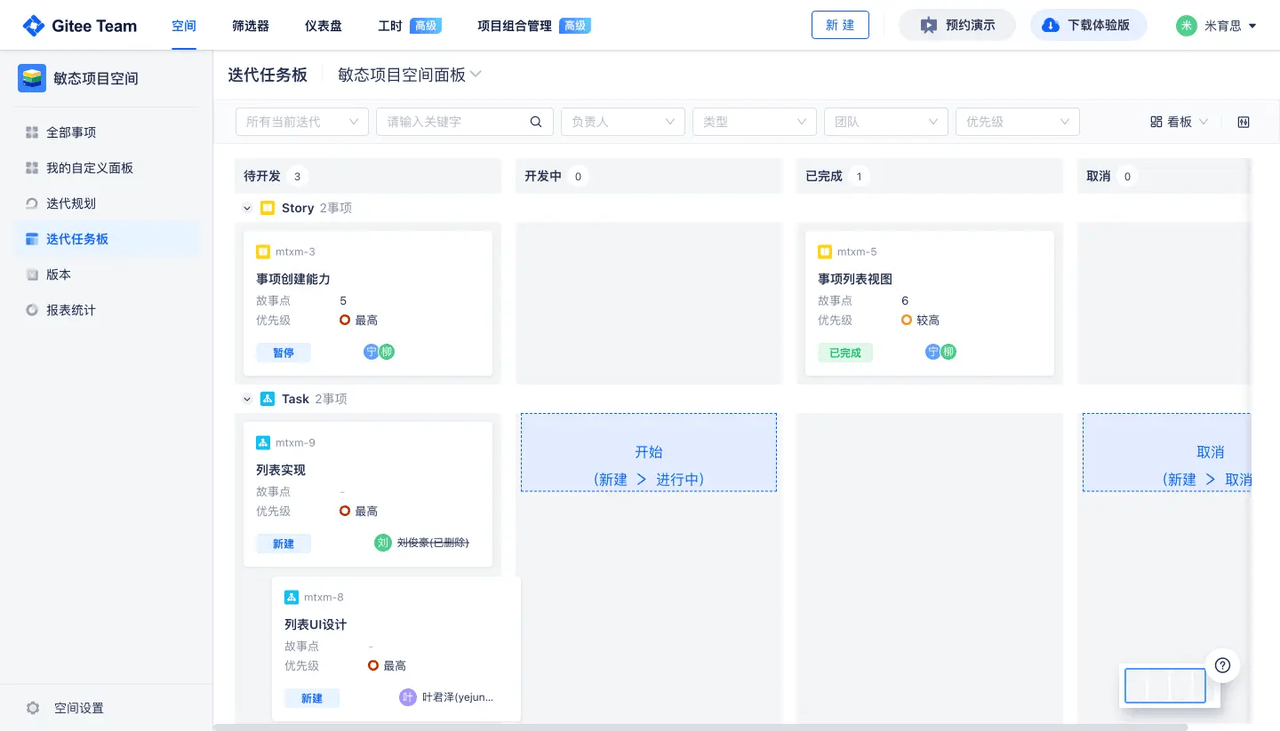The height and width of the screenshot is (731, 1280).
Task: Click the Gitee Team logo
Action: [x=80, y=26]
